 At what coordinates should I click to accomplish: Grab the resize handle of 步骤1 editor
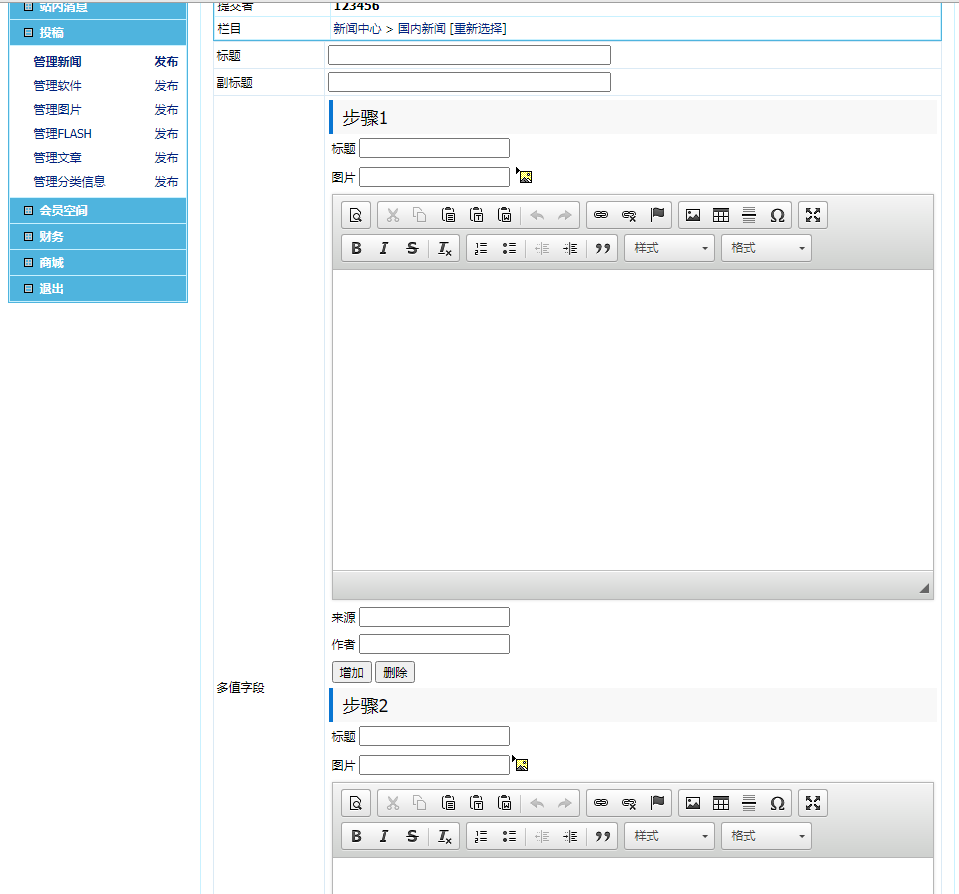pyautogui.click(x=924, y=588)
